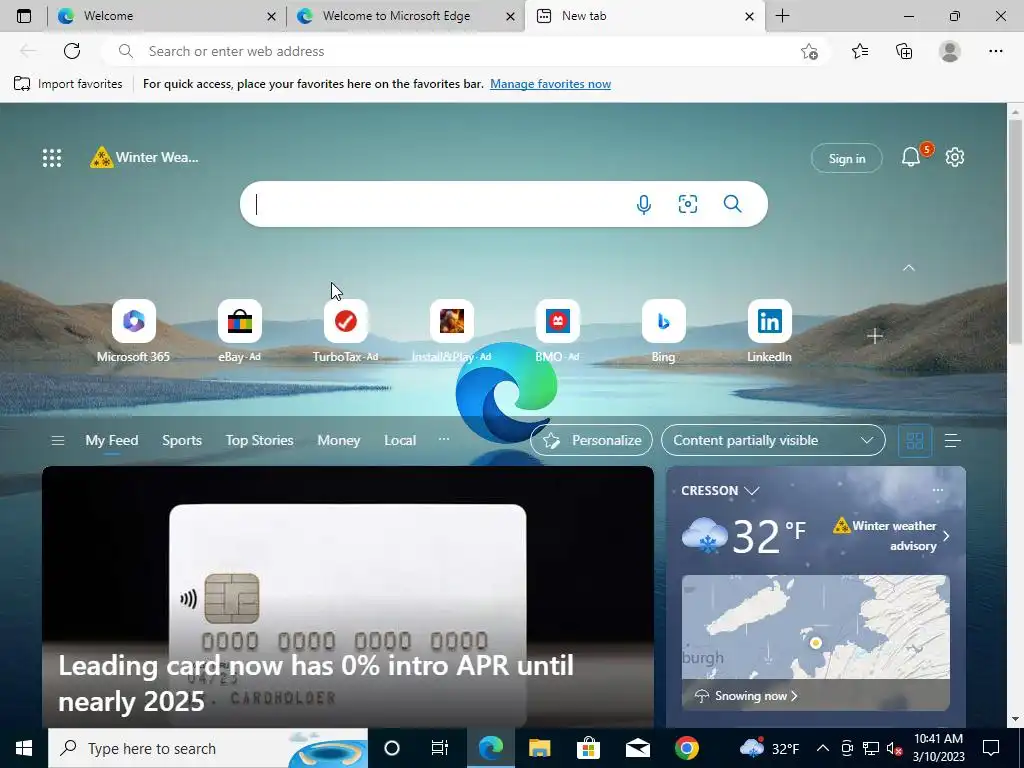Open the profile avatar icon
This screenshot has width=1024, height=768.
coord(950,51)
